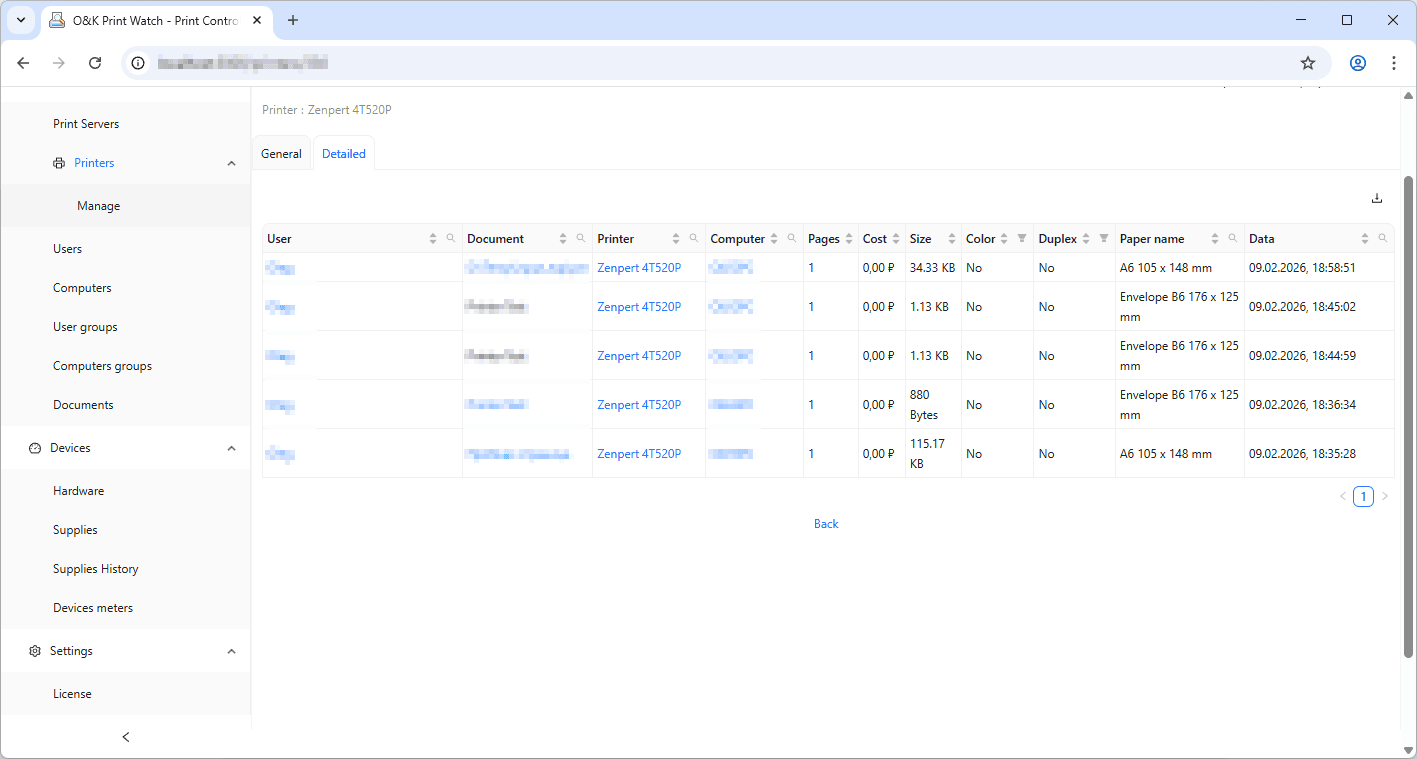Collapse the sidebar with left chevron
This screenshot has height=759, width=1417.
126,737
